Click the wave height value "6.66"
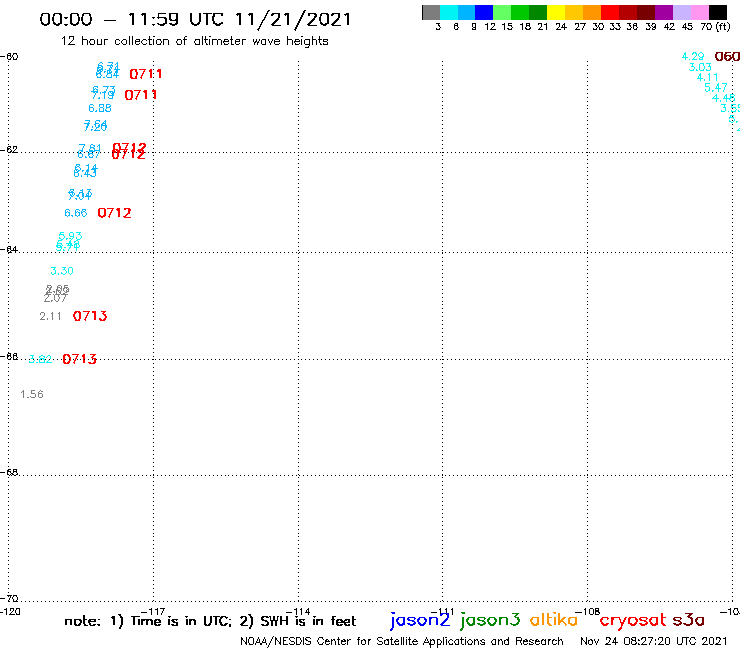This screenshot has height=650, width=740. coord(76,213)
